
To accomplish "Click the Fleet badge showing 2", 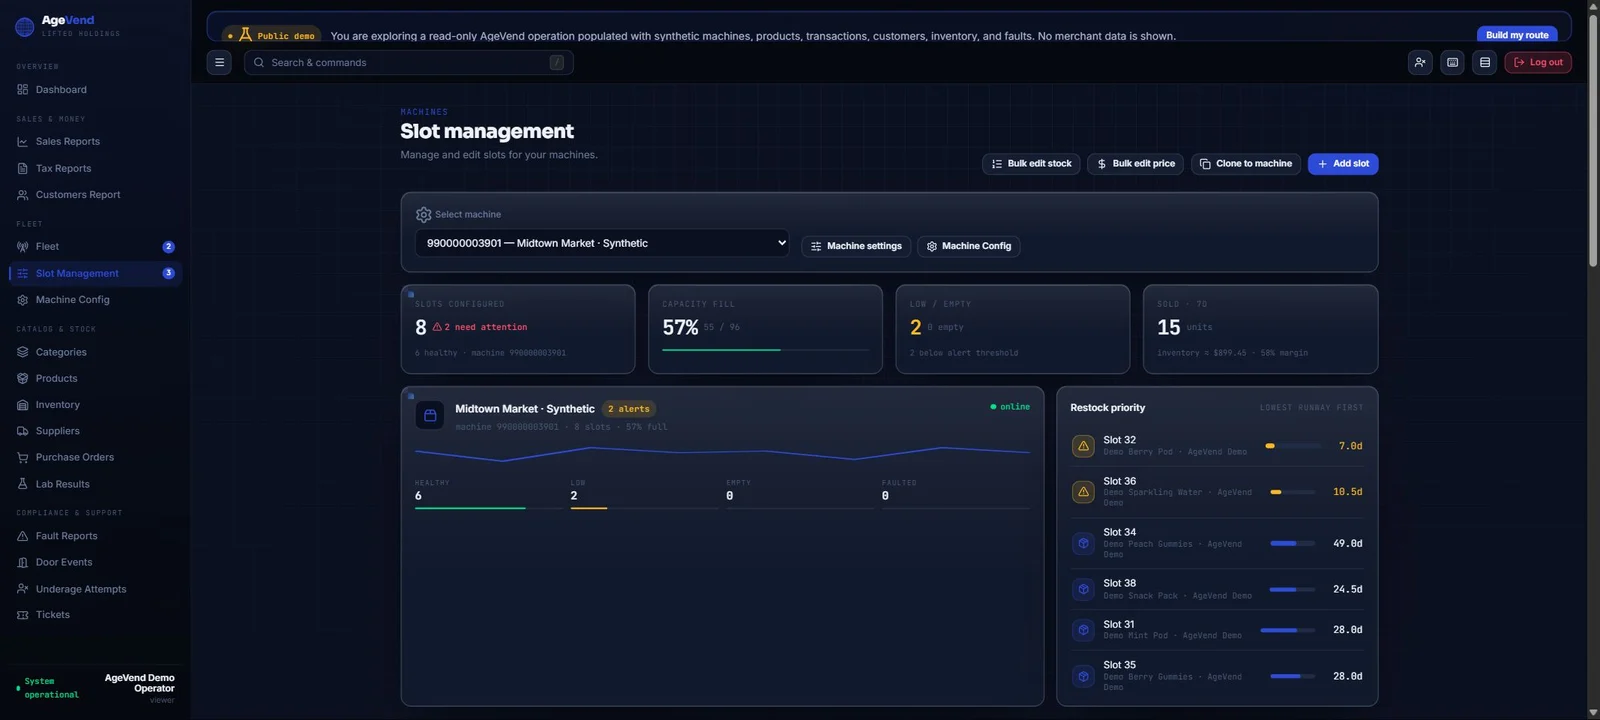I will coord(168,247).
